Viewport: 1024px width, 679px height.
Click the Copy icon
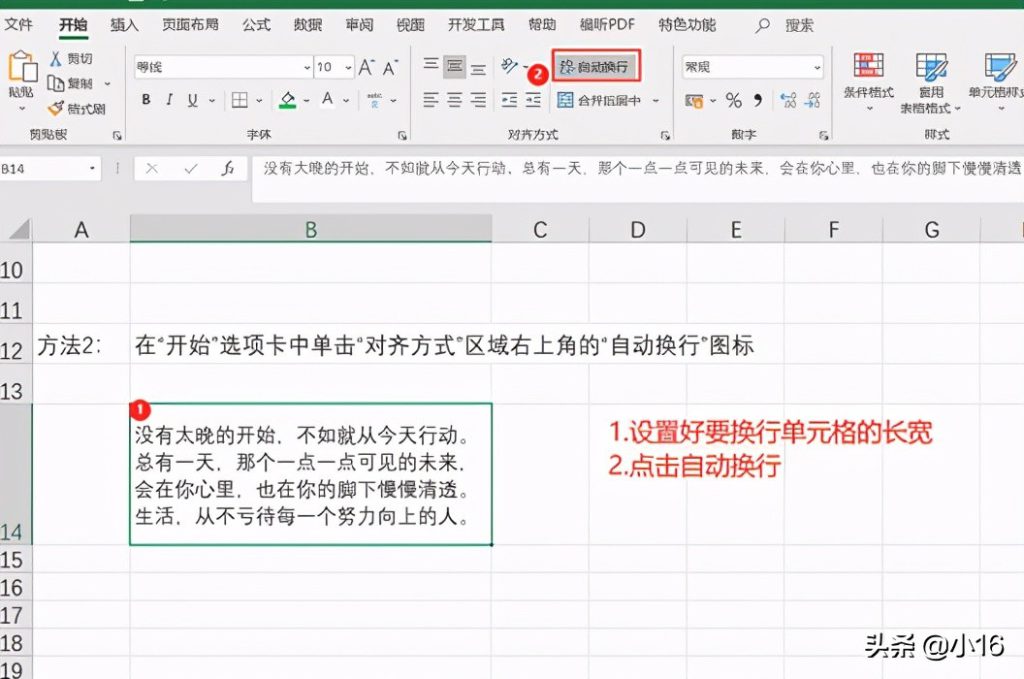(x=56, y=84)
